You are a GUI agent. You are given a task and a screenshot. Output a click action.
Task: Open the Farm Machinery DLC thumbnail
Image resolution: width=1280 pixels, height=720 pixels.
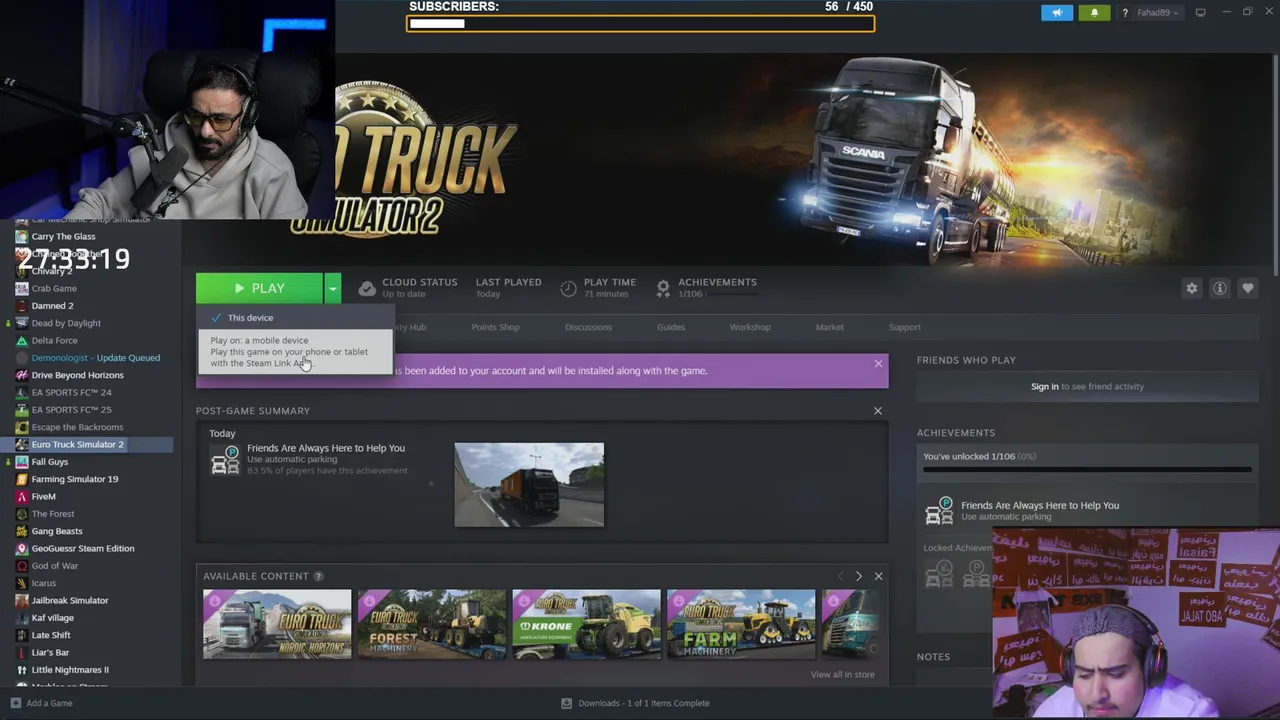[741, 624]
